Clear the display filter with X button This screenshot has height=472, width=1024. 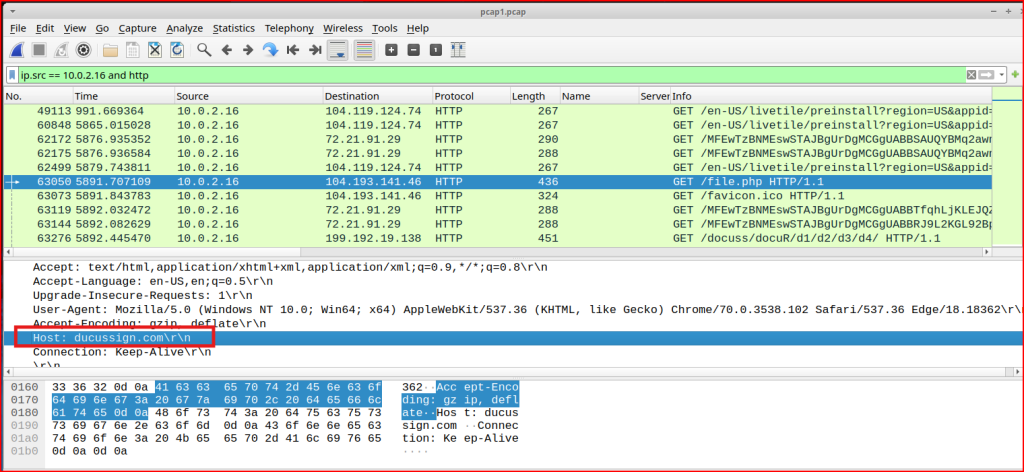(x=971, y=75)
